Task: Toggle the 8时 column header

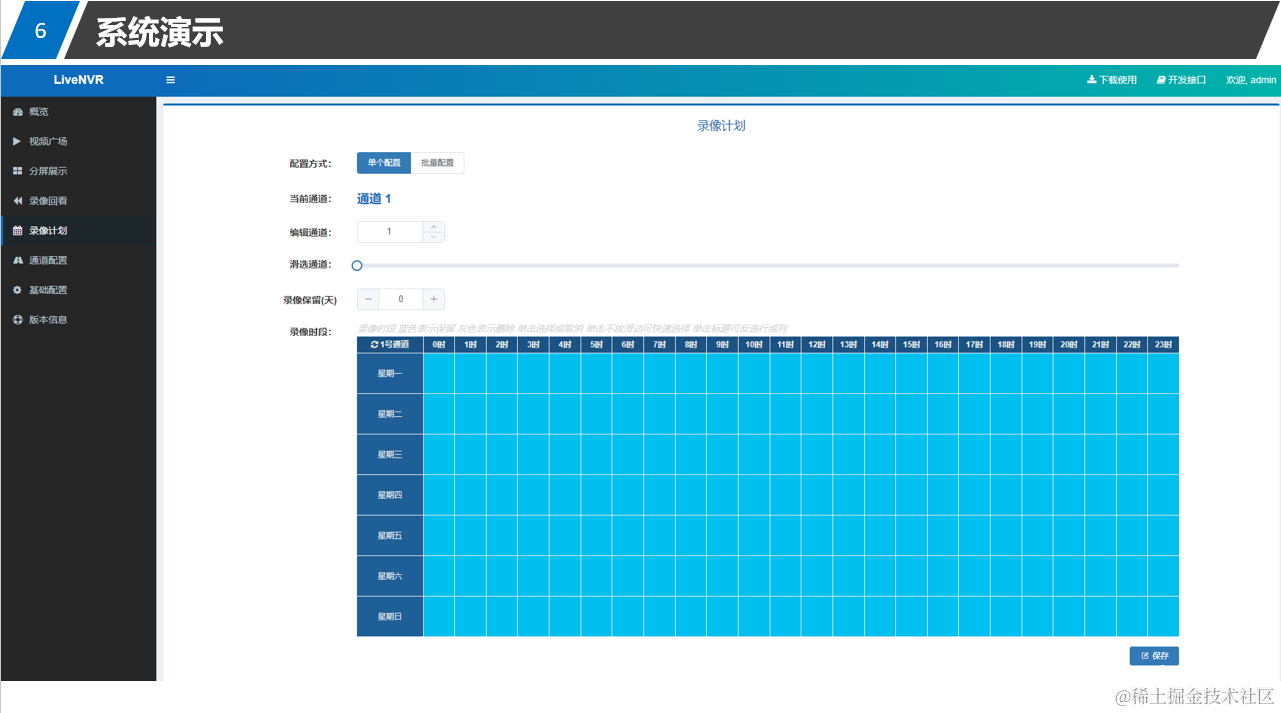Action: (x=691, y=344)
